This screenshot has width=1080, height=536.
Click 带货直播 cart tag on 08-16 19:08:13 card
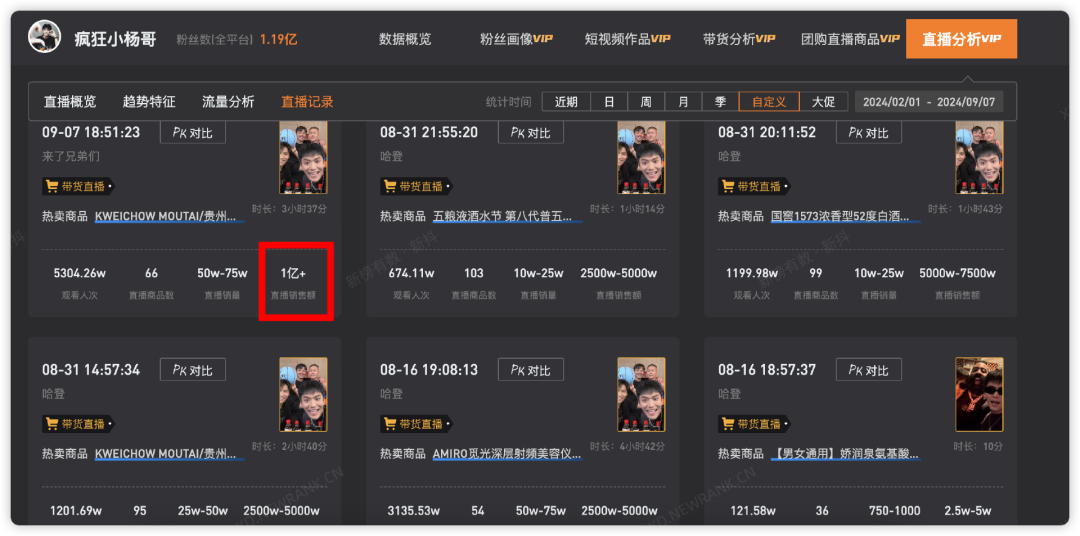[x=416, y=424]
